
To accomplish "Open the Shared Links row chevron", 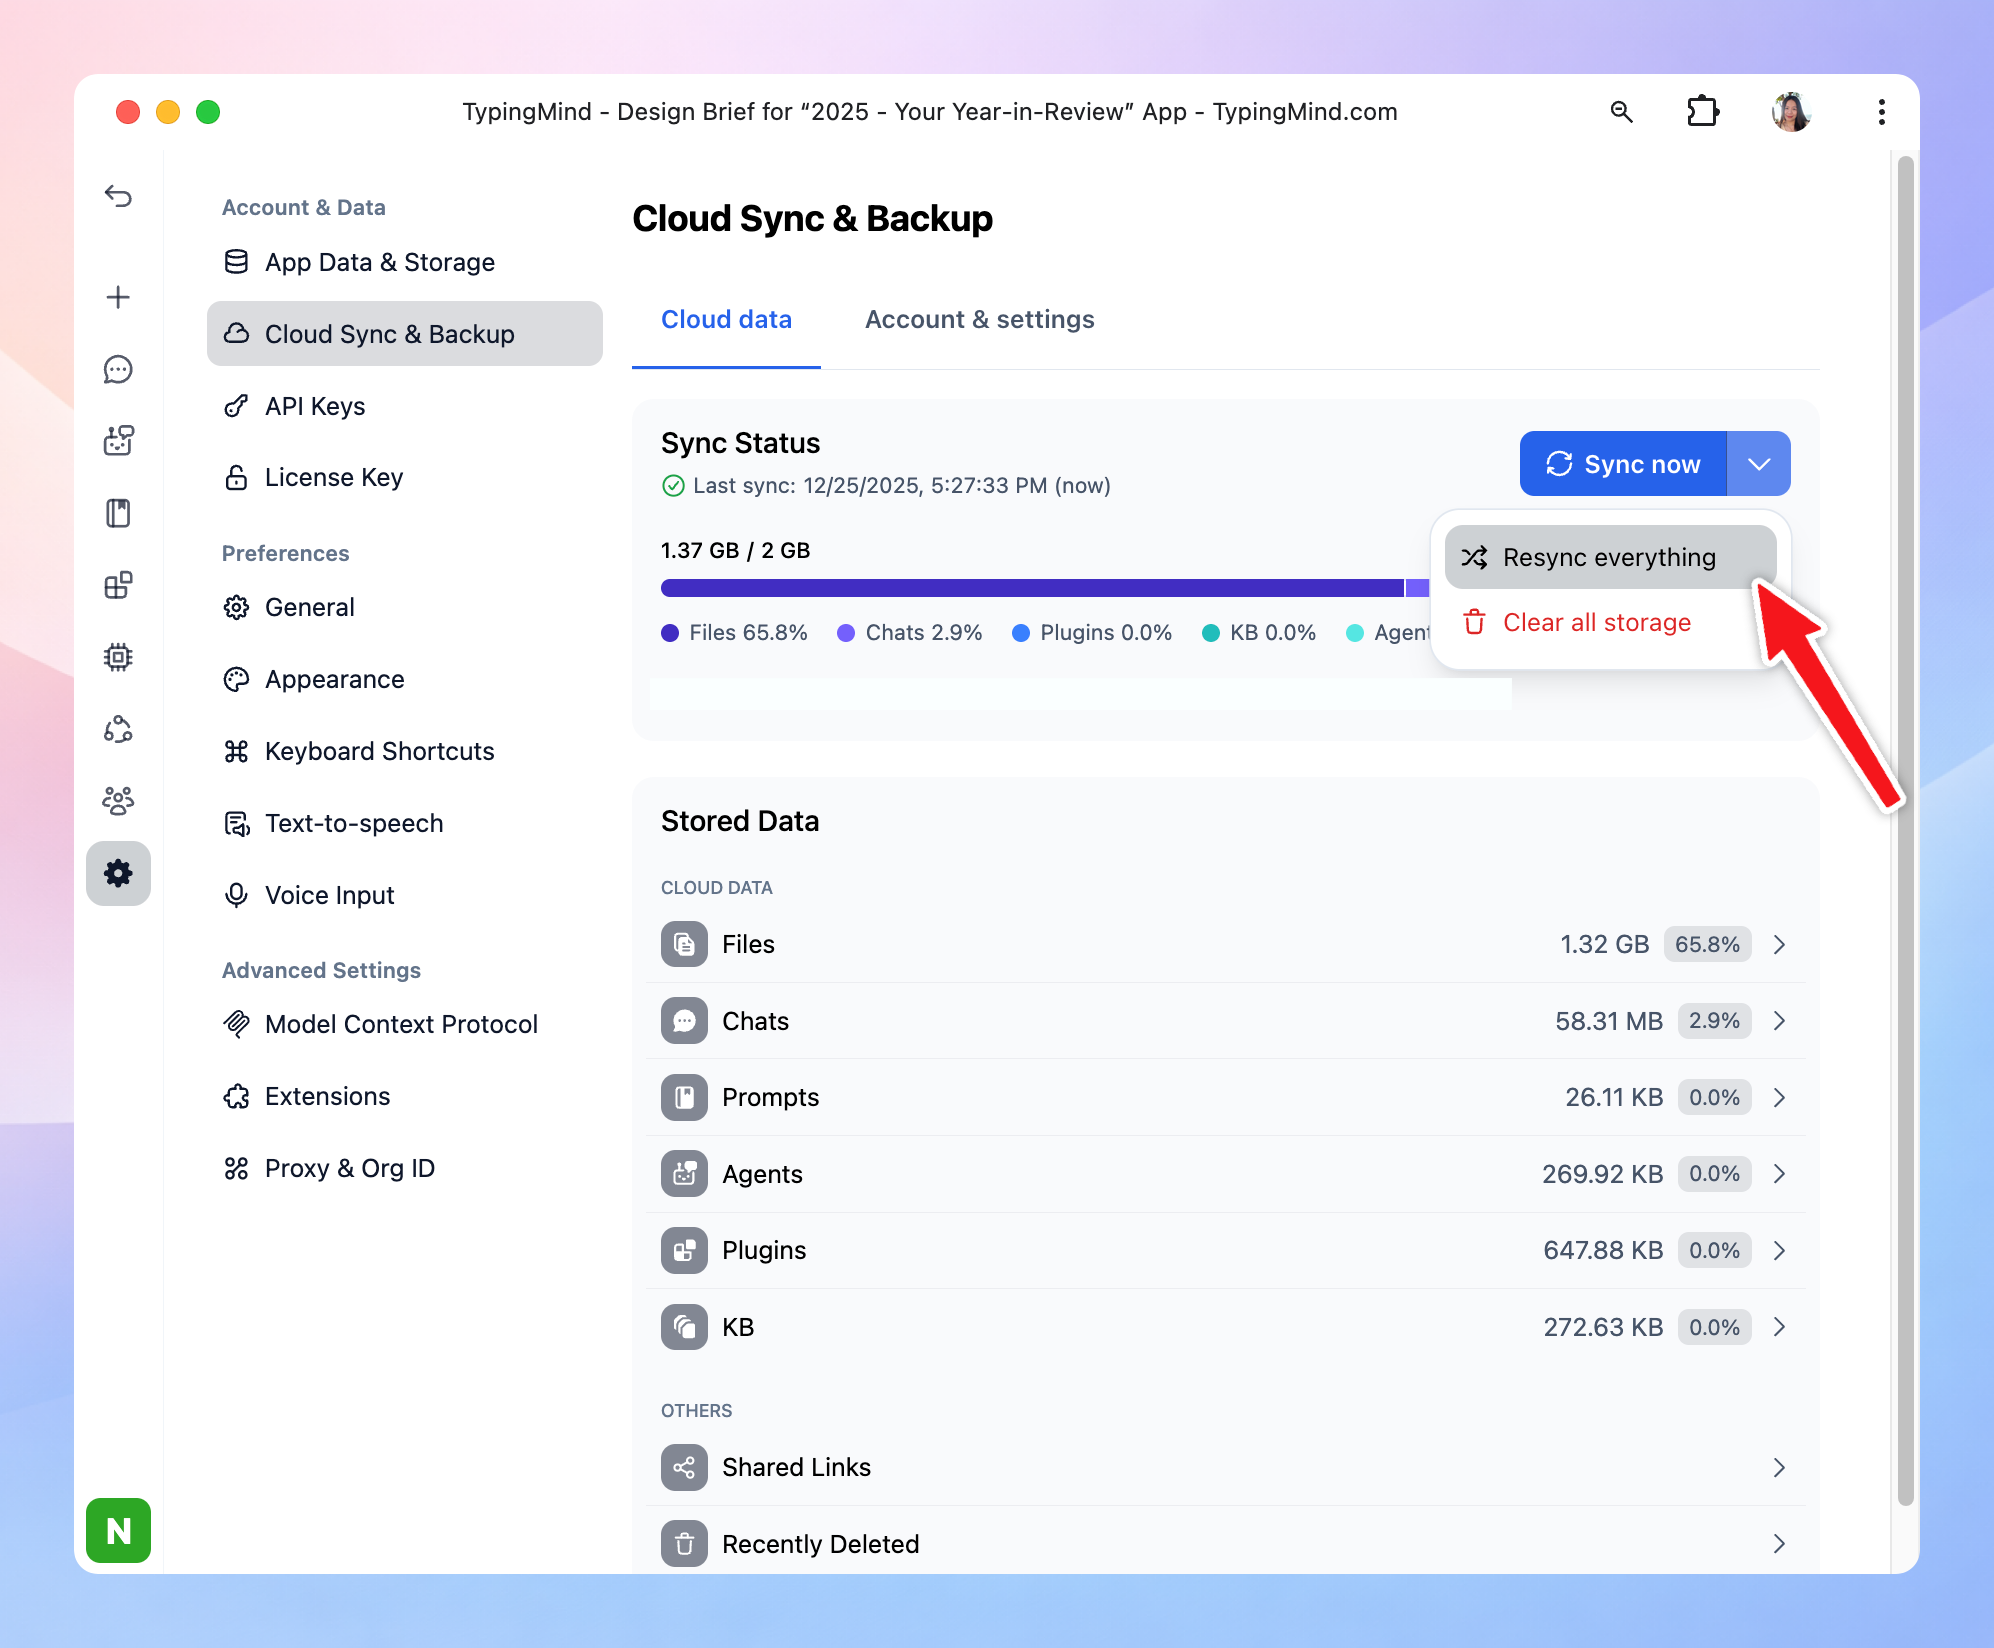I will coord(1779,1467).
